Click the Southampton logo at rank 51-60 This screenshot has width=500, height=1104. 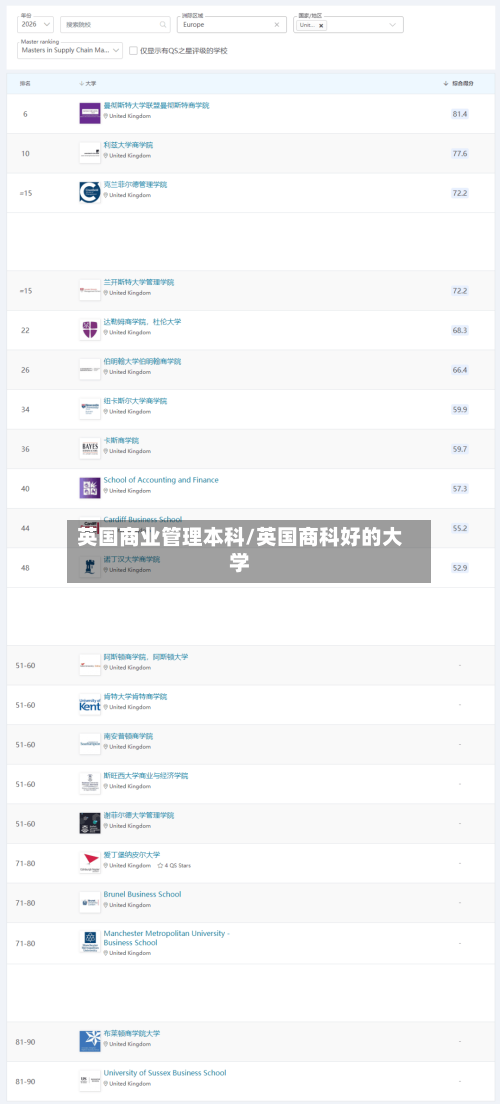point(90,744)
